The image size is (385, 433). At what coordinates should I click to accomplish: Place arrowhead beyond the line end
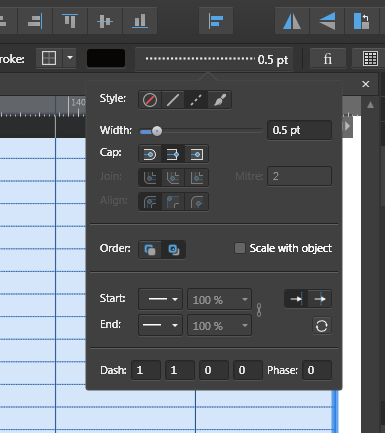[x=320, y=299]
